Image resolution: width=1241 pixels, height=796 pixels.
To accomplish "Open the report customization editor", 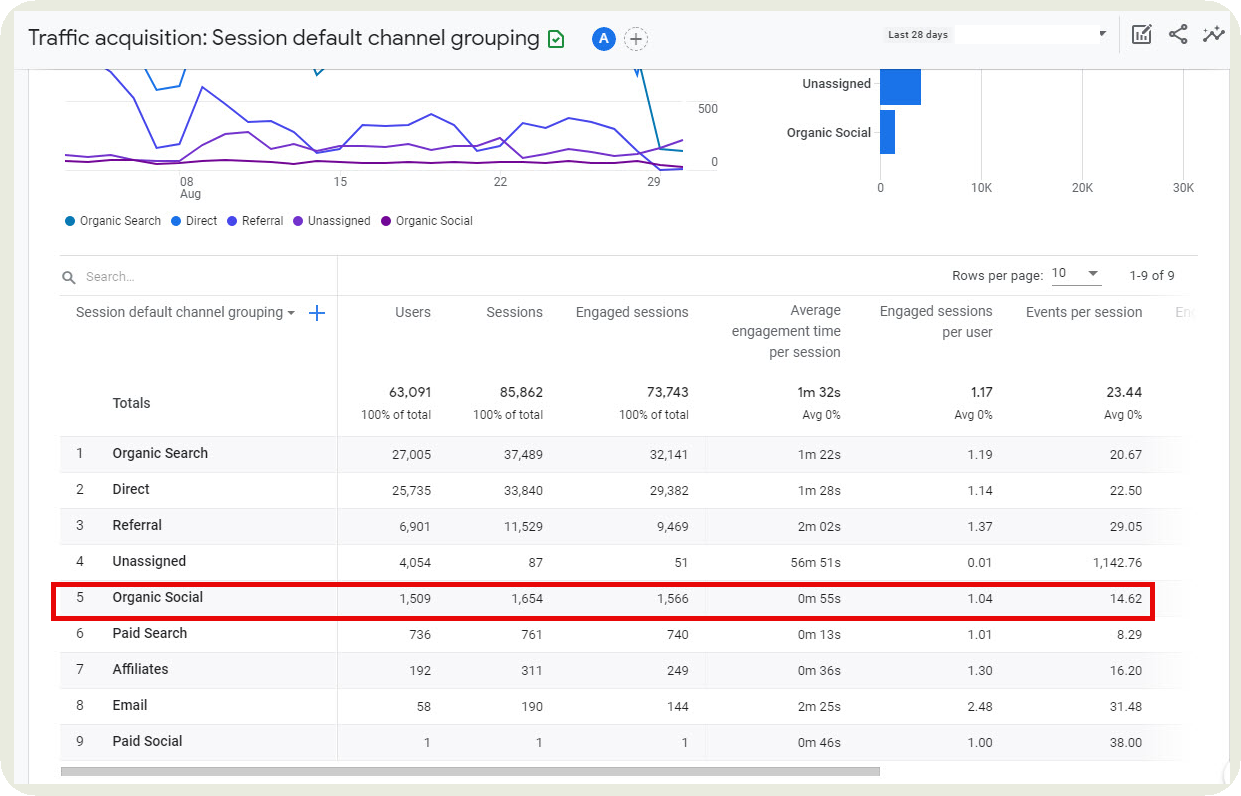I will coord(1141,33).
